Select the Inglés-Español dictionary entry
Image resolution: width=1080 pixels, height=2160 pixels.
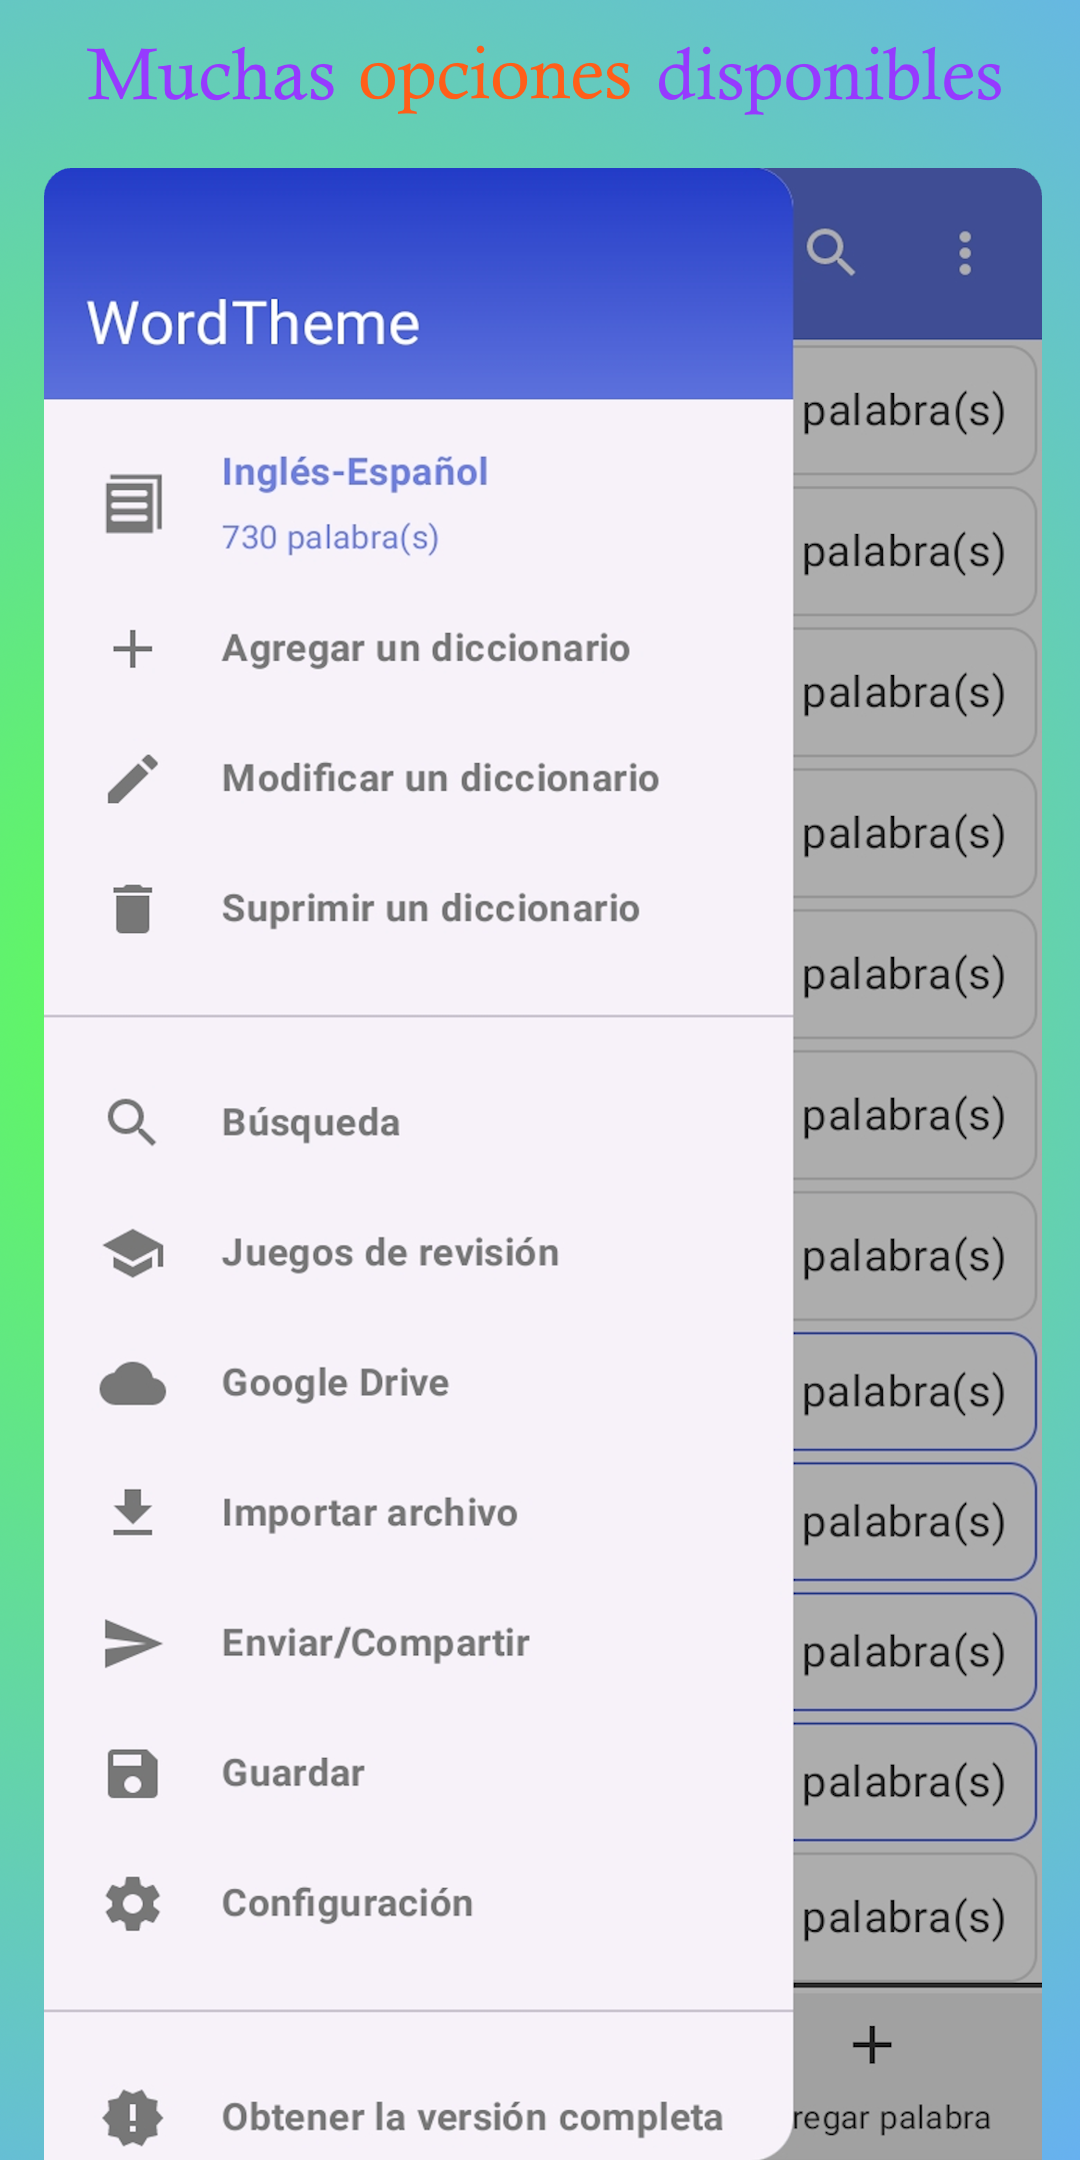[x=418, y=504]
